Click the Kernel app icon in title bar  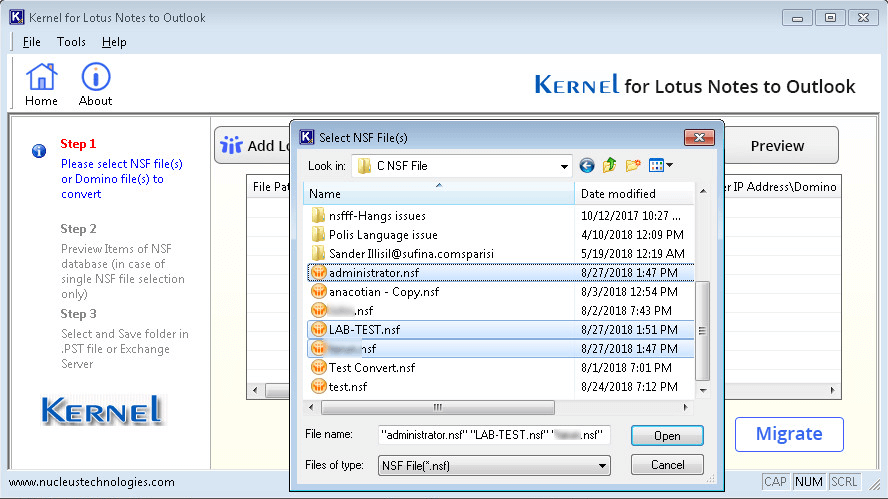[16, 17]
